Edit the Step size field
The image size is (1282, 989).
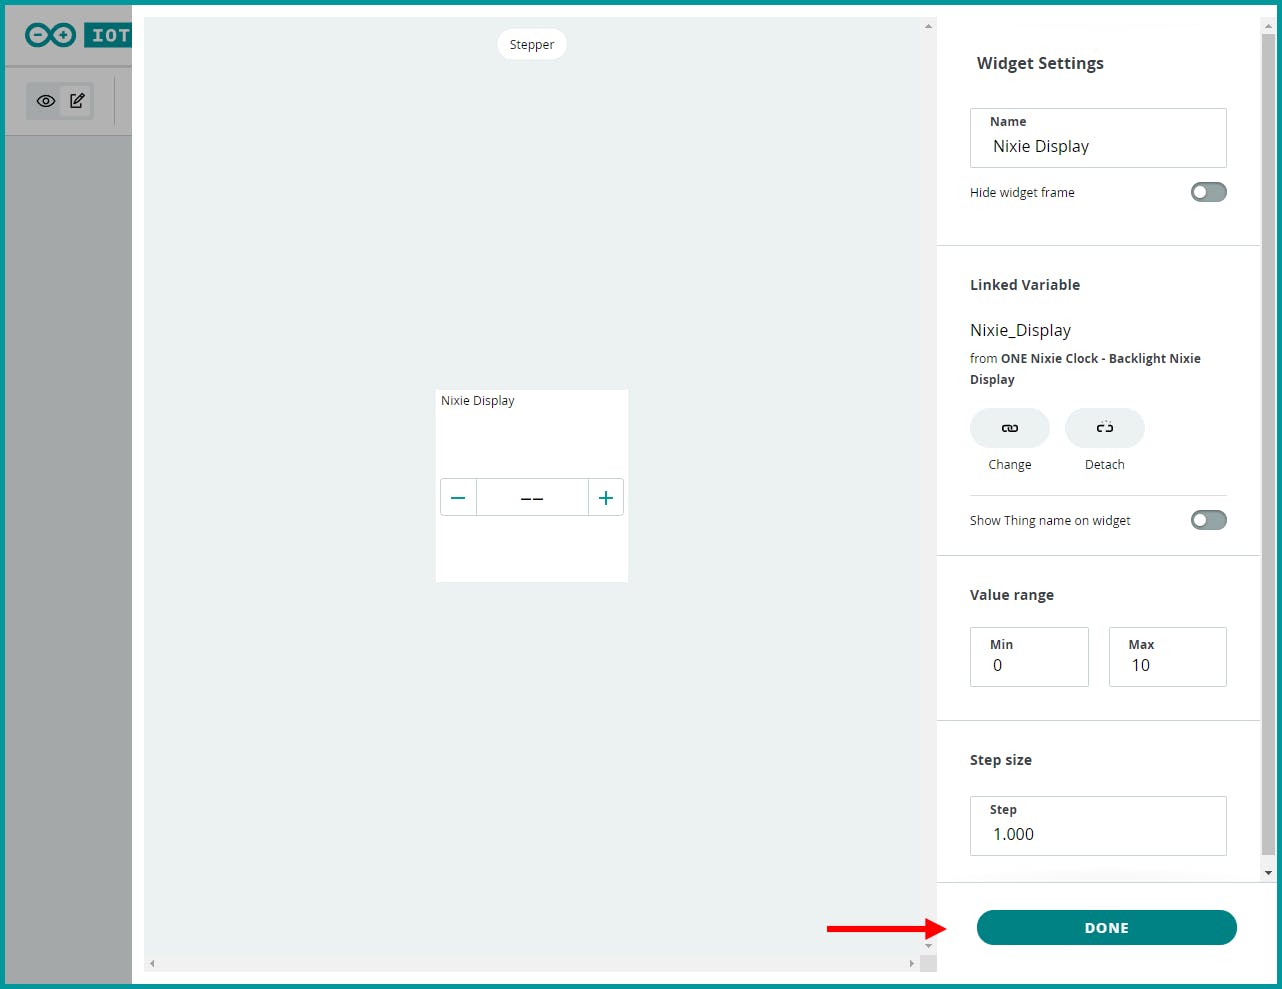(x=1098, y=826)
